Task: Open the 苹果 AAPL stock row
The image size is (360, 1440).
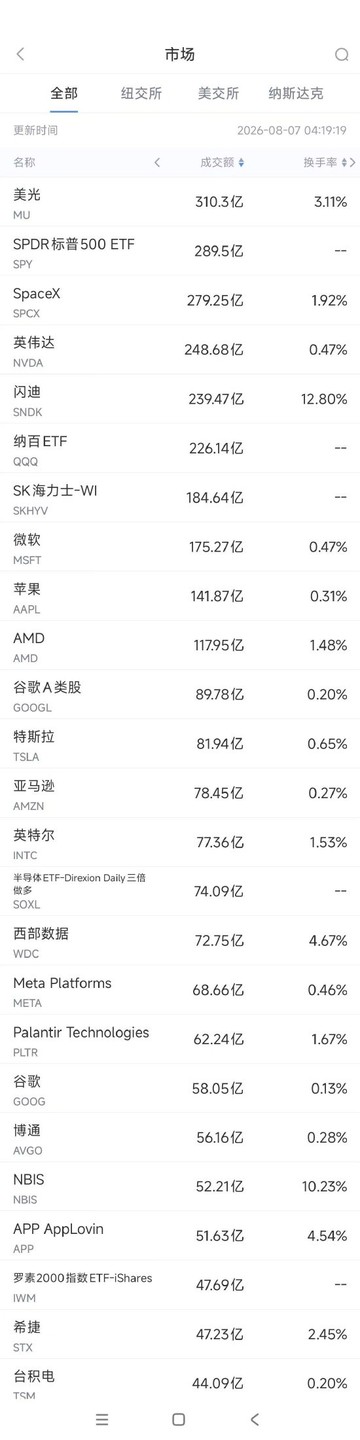Action: [x=180, y=596]
